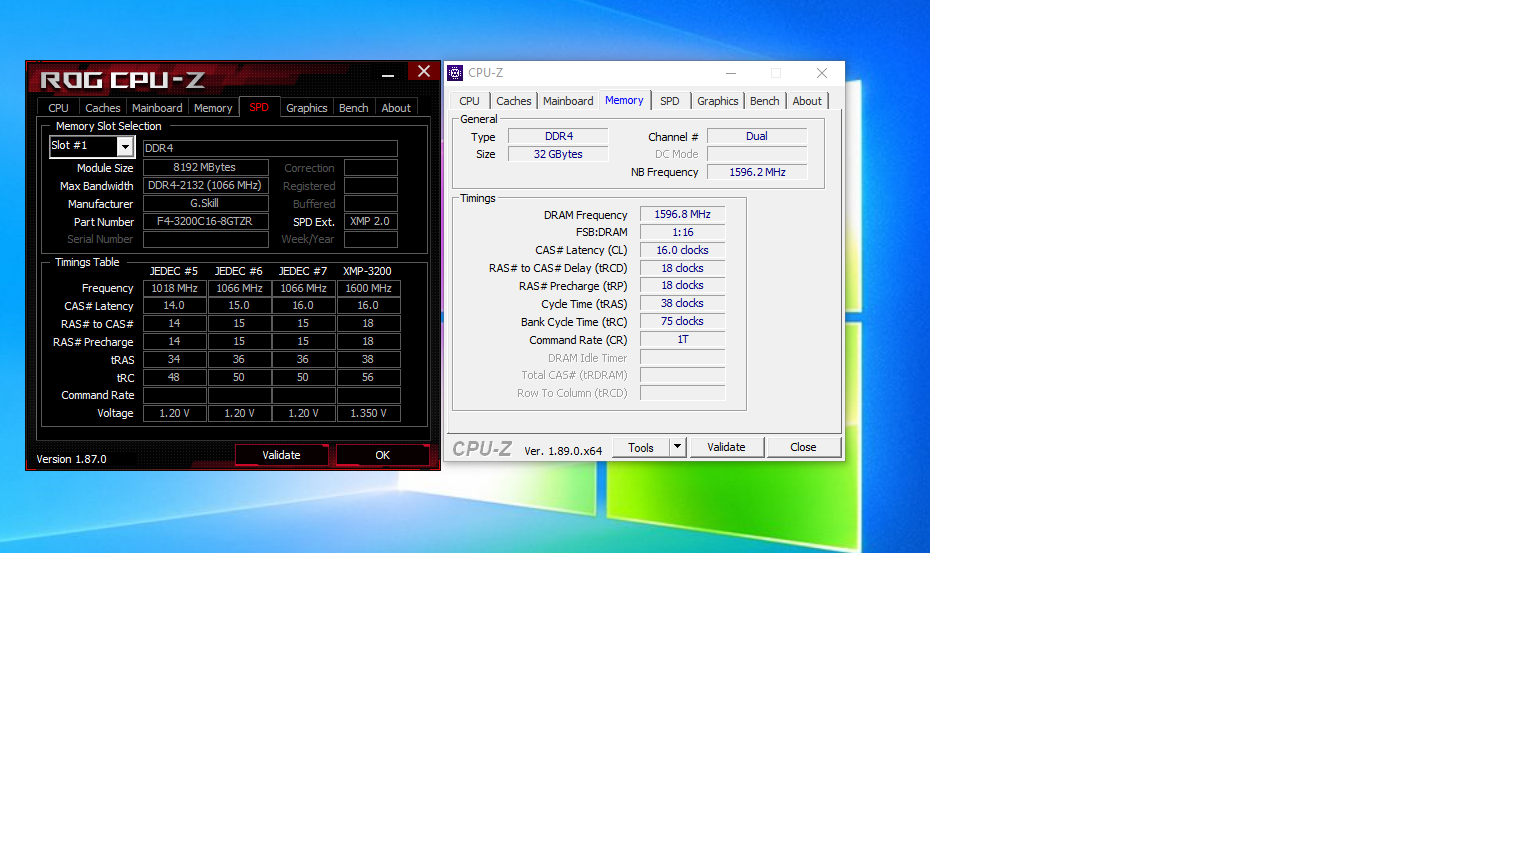Select the Command Rate 1T value
Viewport: 1536px width, 864px height.
pos(682,339)
